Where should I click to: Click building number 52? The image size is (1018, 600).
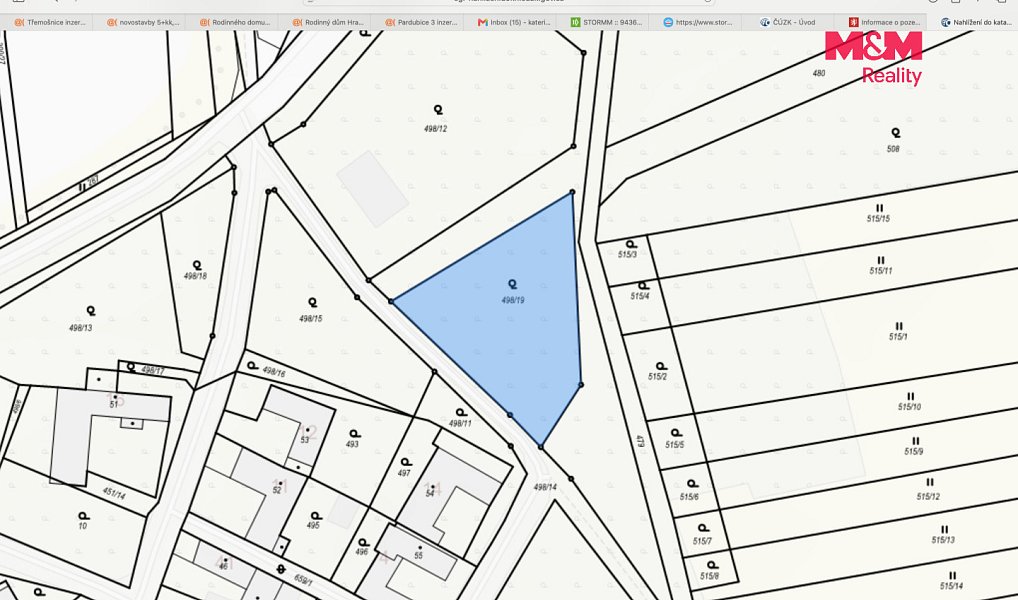point(277,490)
